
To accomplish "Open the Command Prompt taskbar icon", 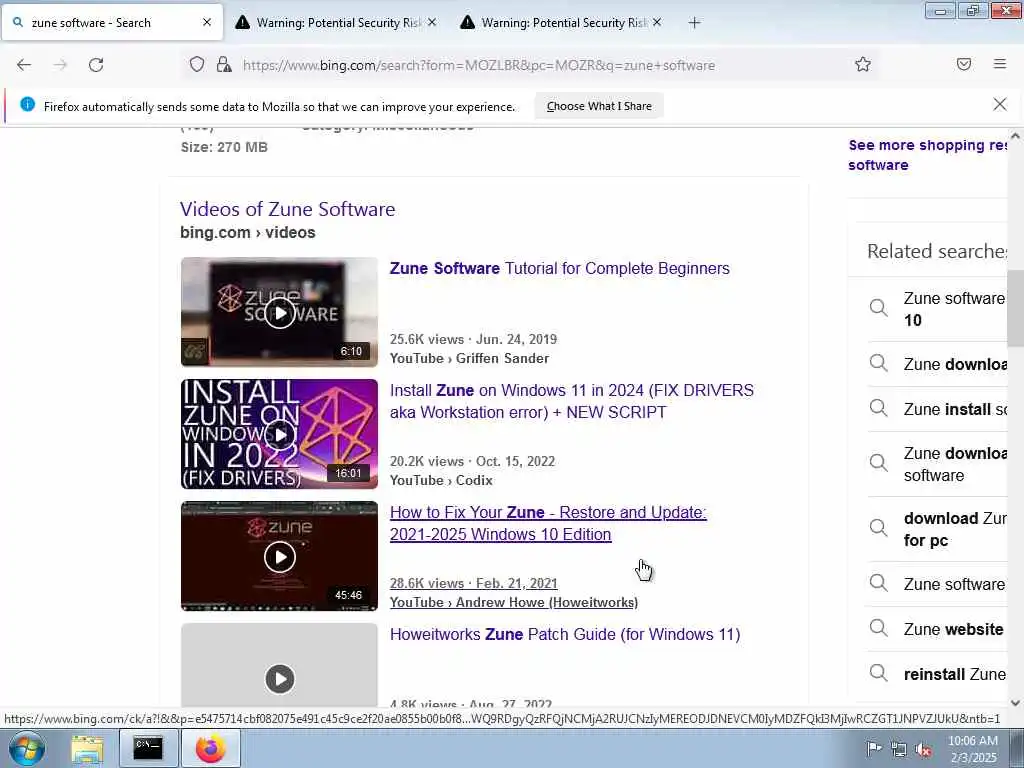I will point(148,748).
